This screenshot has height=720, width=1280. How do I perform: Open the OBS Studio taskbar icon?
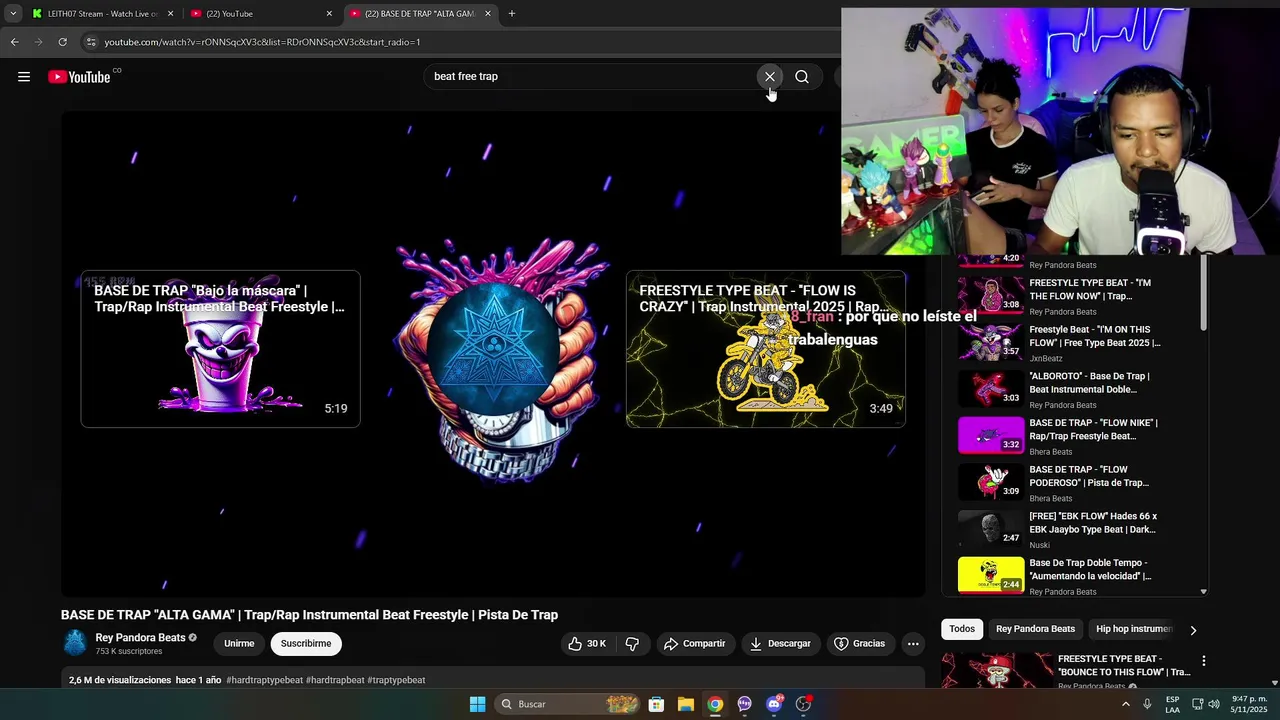tap(803, 704)
